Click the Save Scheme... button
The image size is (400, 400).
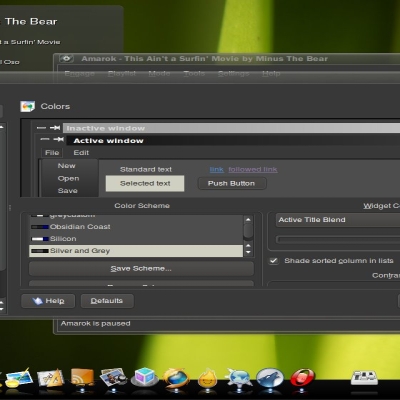coord(141,269)
